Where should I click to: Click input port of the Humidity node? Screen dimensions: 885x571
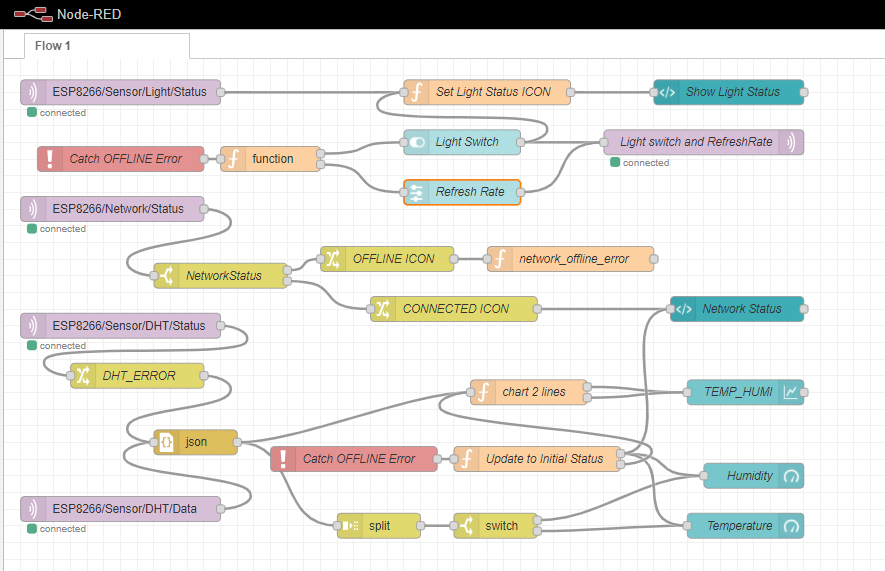[704, 476]
